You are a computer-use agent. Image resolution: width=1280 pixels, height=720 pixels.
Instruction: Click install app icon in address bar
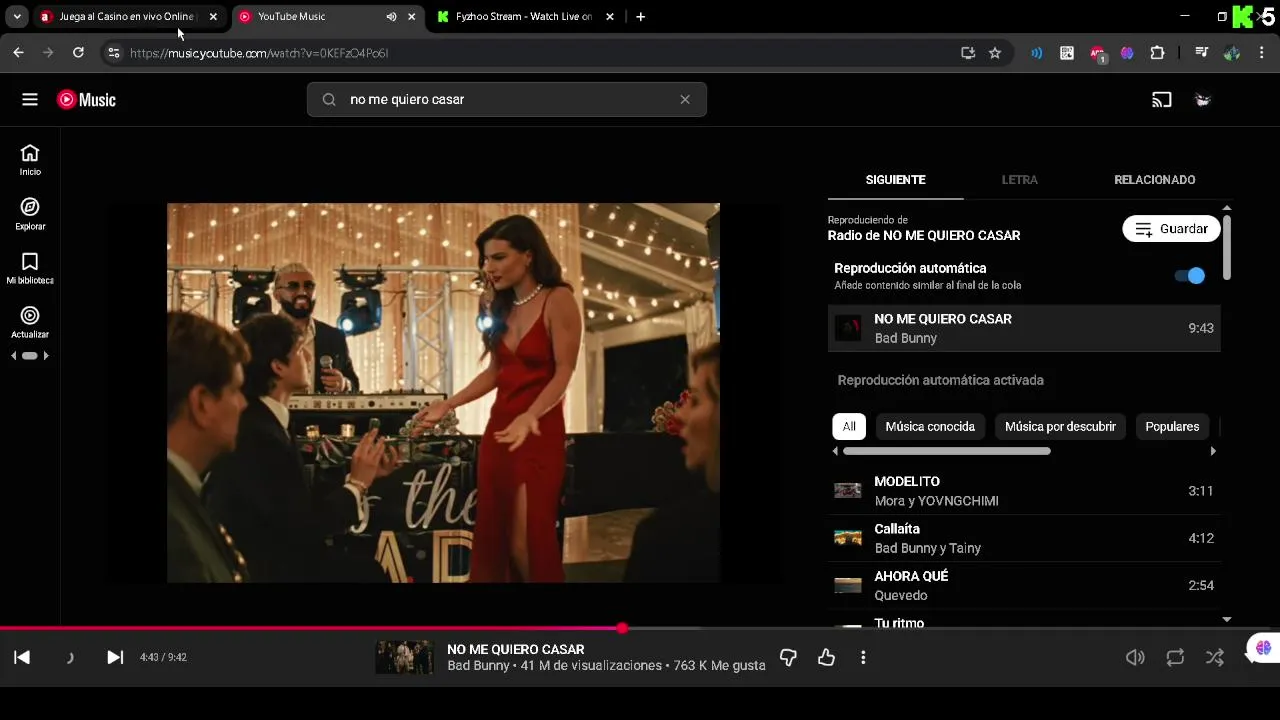(968, 53)
